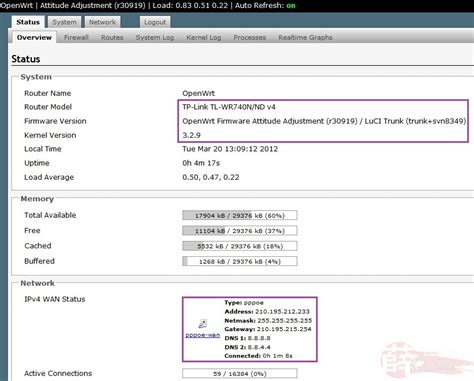Image resolution: width=474 pixels, height=381 pixels.
Task: Click the 'Connected: 0h 1m 8s' entry
Action: [258, 356]
